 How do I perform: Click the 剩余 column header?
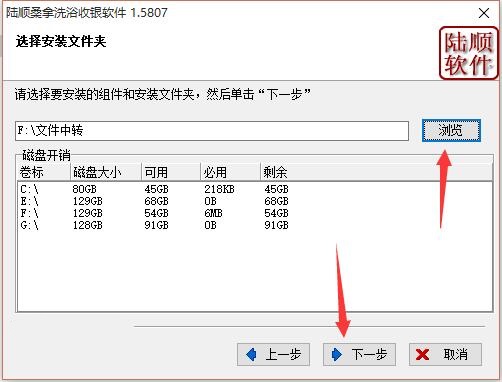coord(376,172)
